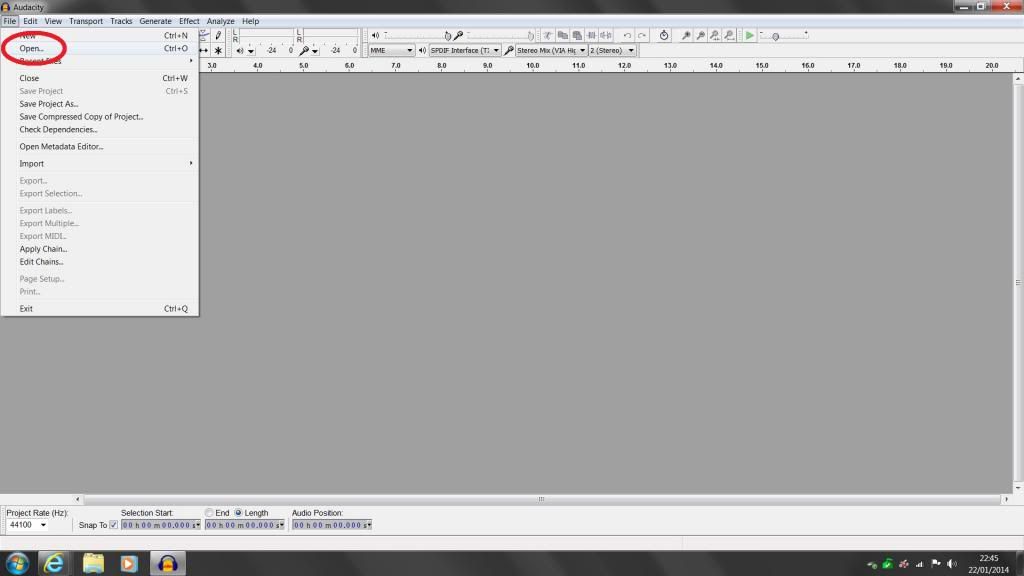The width and height of the screenshot is (1024, 576).
Task: Click the playback speed slider handle
Action: (x=776, y=37)
